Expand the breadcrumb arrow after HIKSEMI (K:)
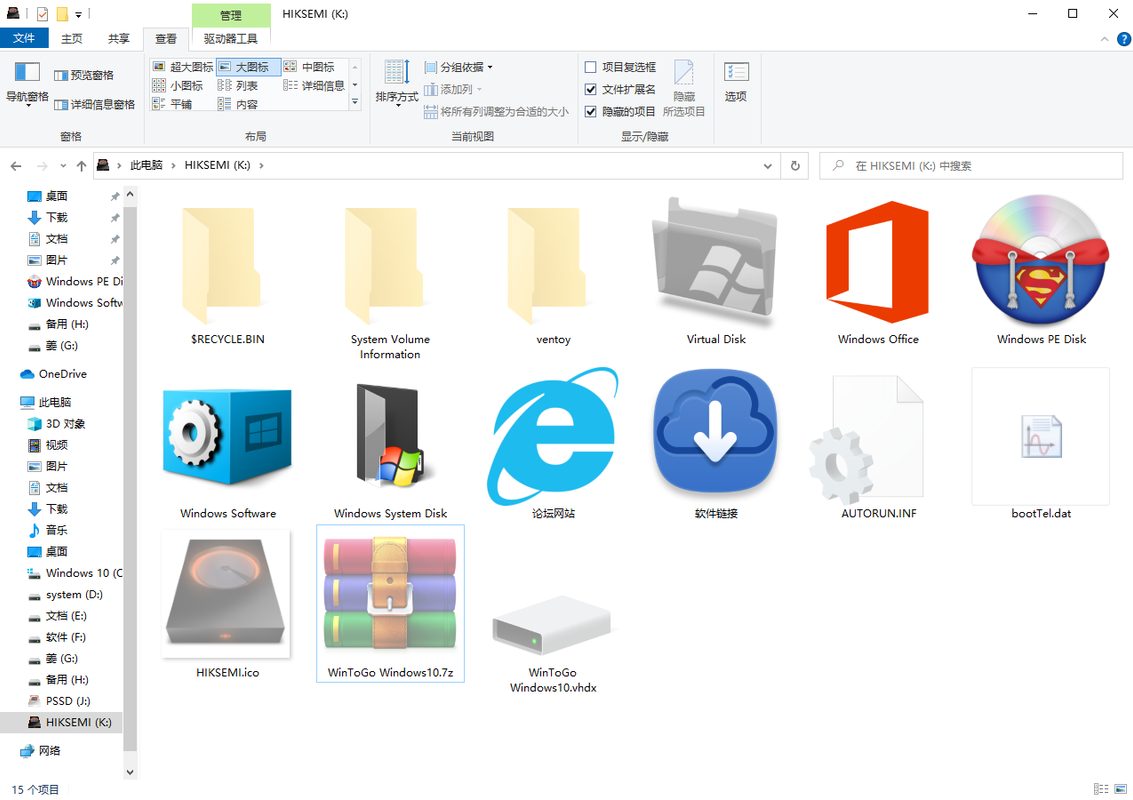The height and width of the screenshot is (800, 1133). (261, 165)
